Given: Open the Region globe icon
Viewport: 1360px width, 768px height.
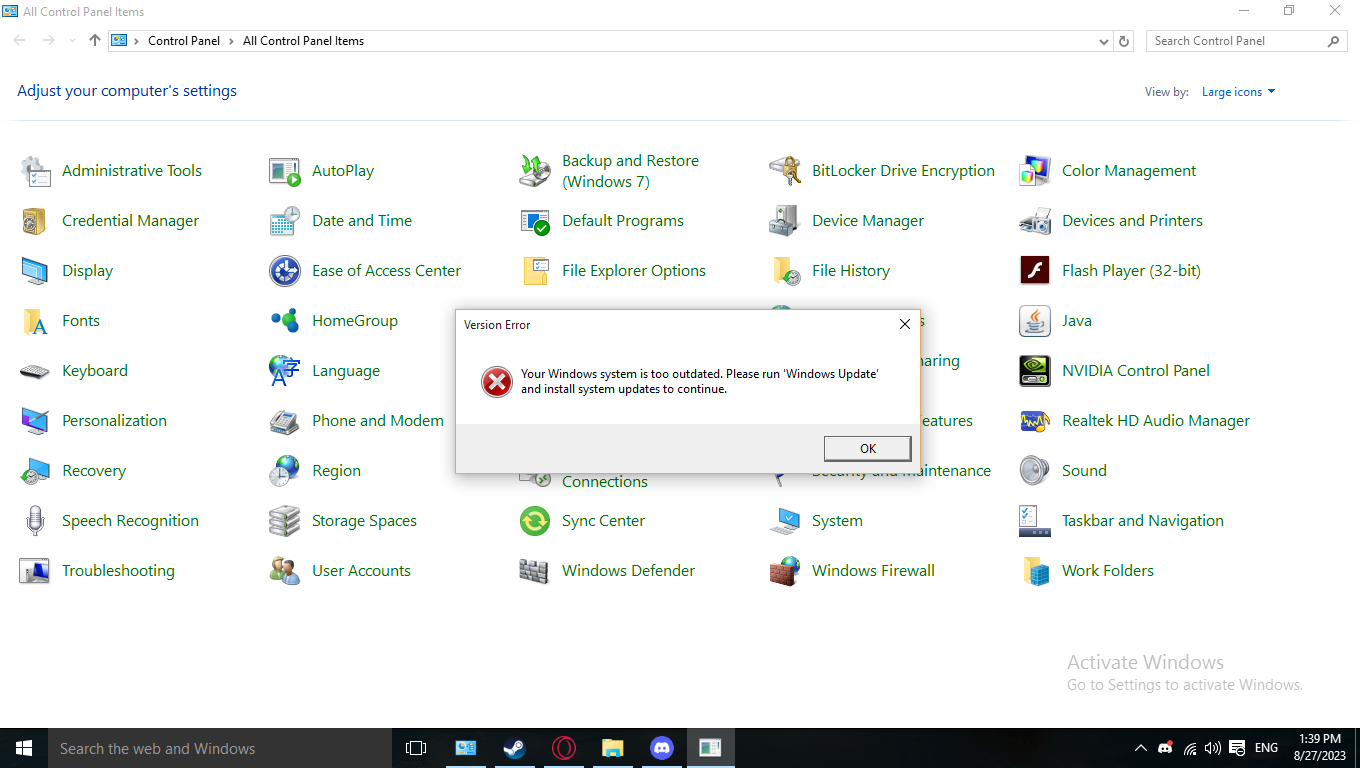Looking at the screenshot, I should tap(285, 471).
